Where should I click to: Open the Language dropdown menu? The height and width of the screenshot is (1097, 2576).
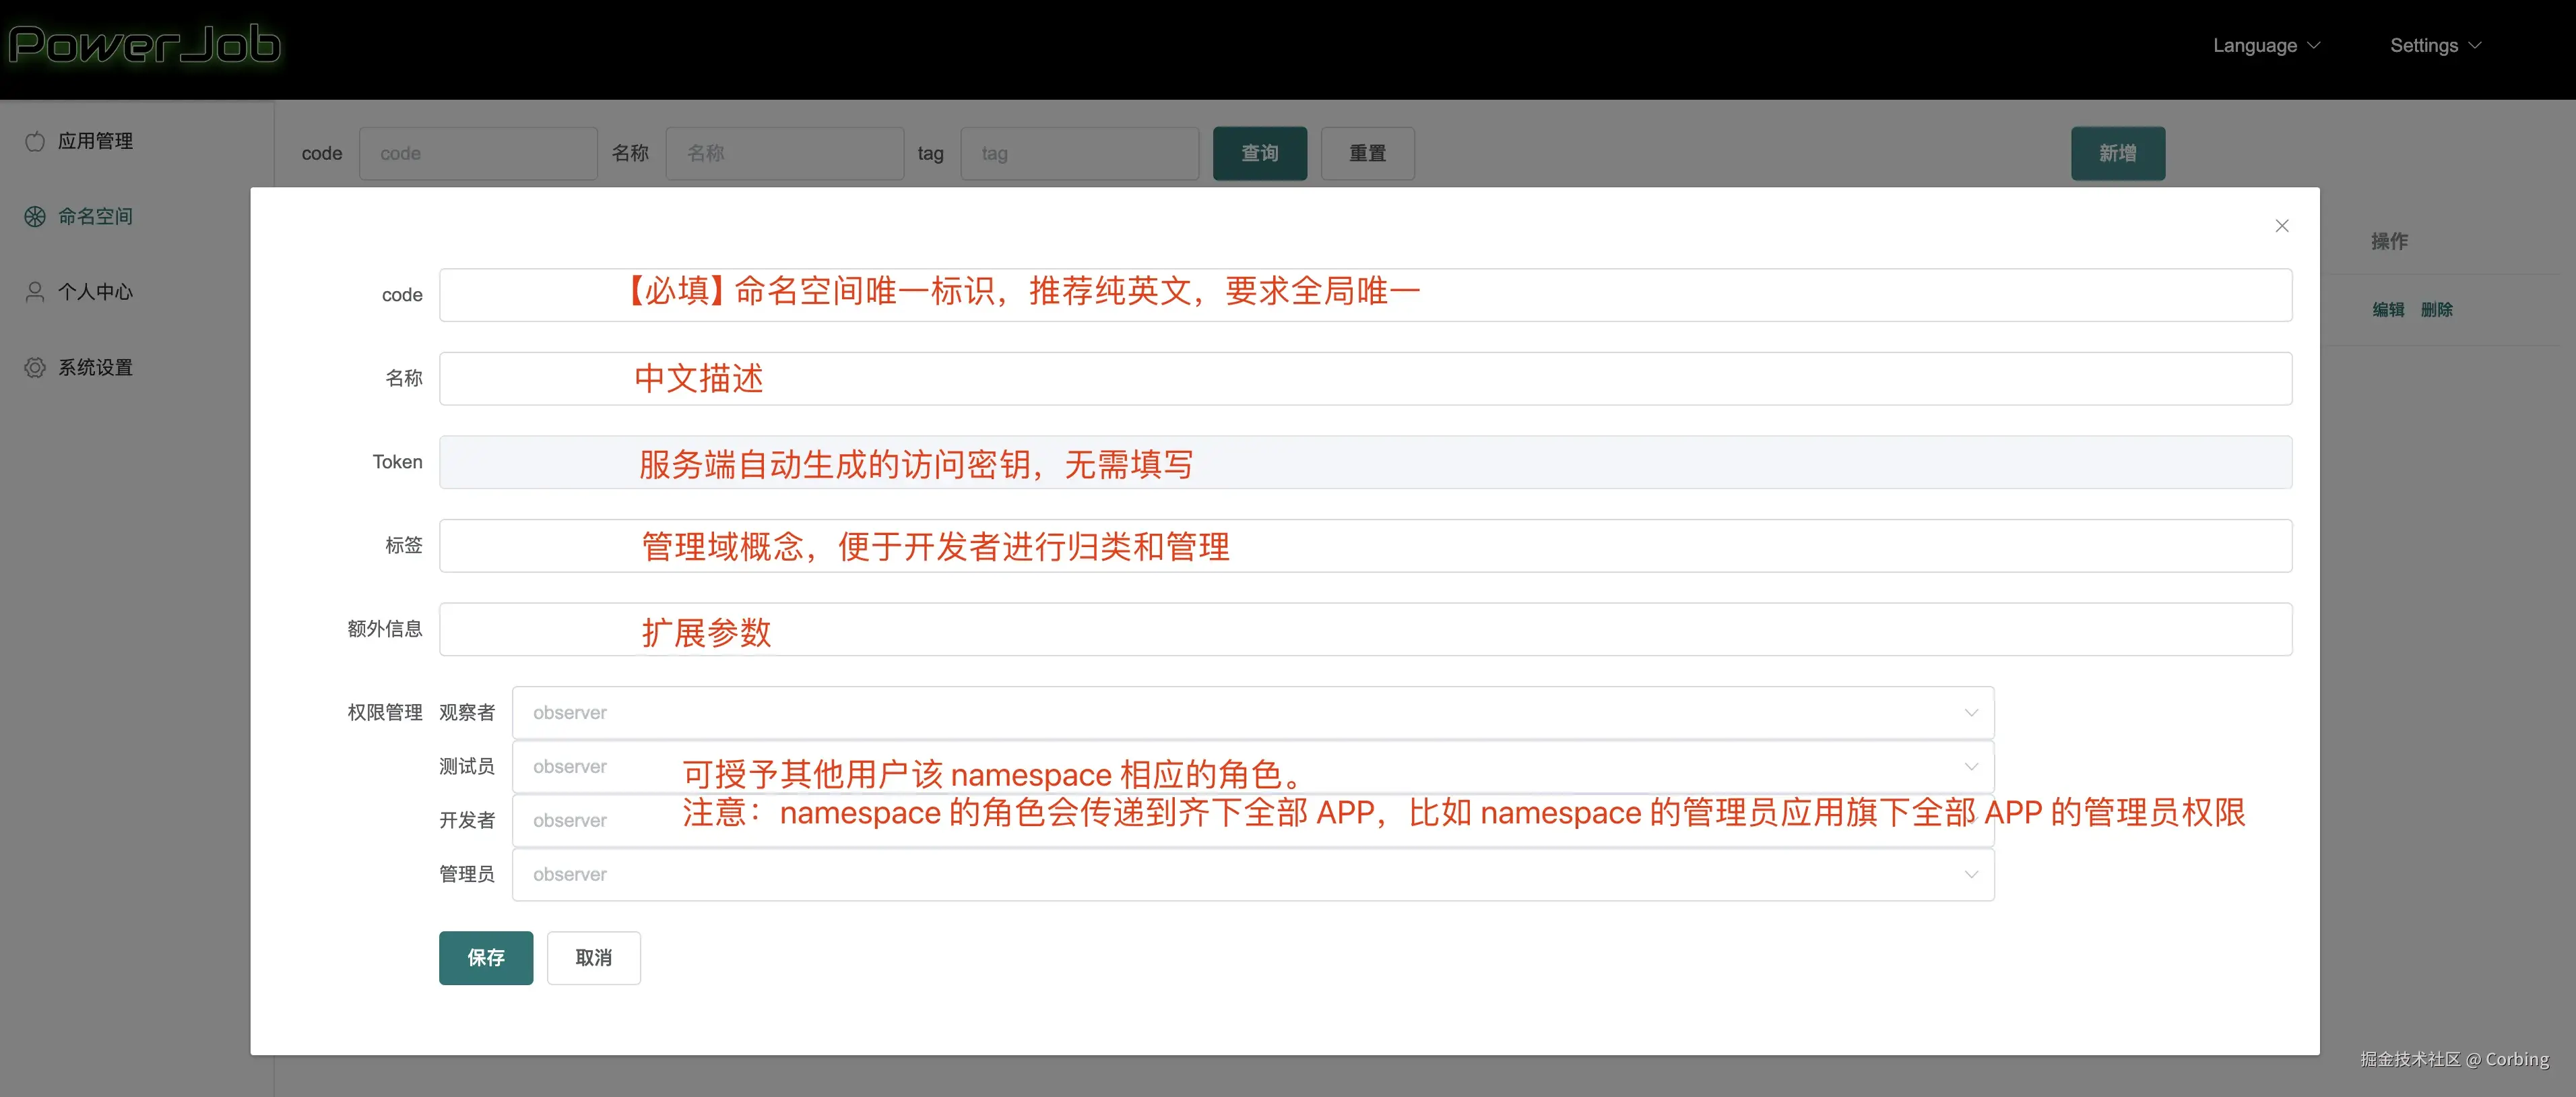click(x=2265, y=46)
